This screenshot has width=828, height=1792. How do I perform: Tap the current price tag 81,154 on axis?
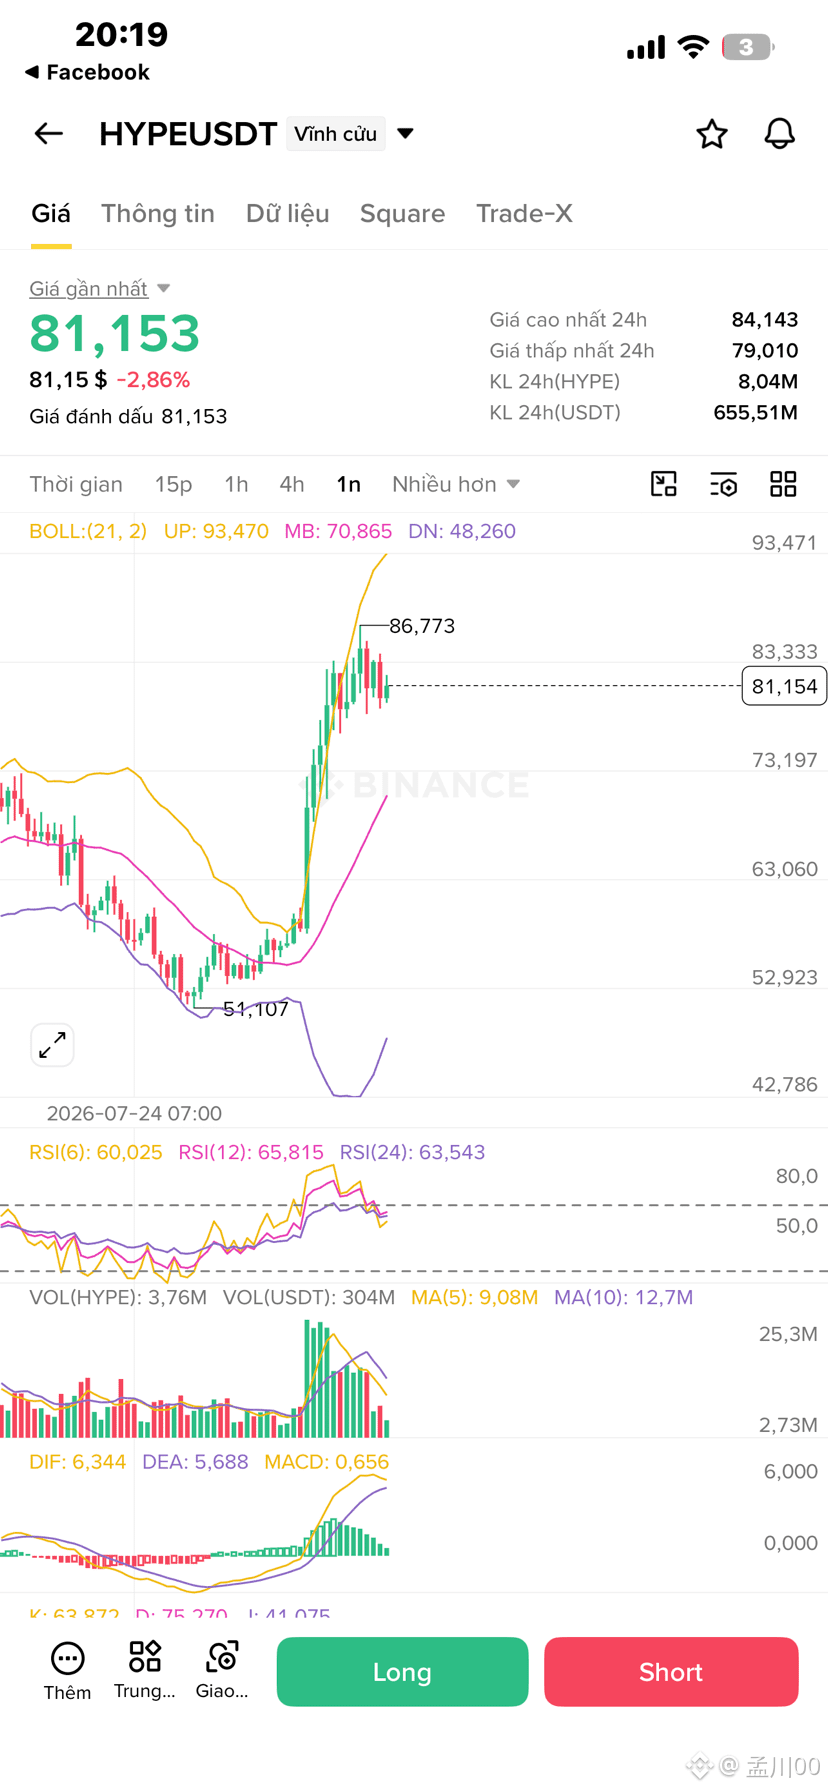[x=784, y=686]
